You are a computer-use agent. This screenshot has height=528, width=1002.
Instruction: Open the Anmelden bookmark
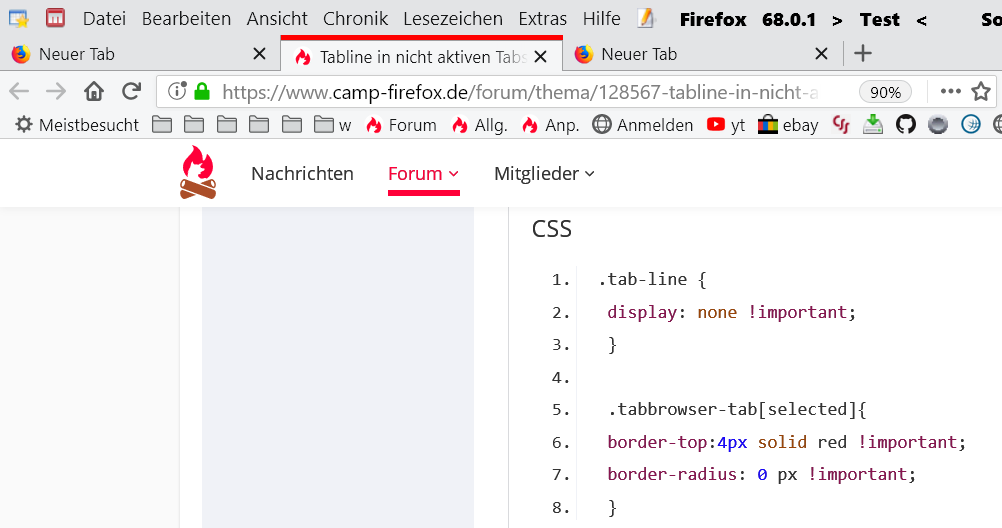[642, 125]
